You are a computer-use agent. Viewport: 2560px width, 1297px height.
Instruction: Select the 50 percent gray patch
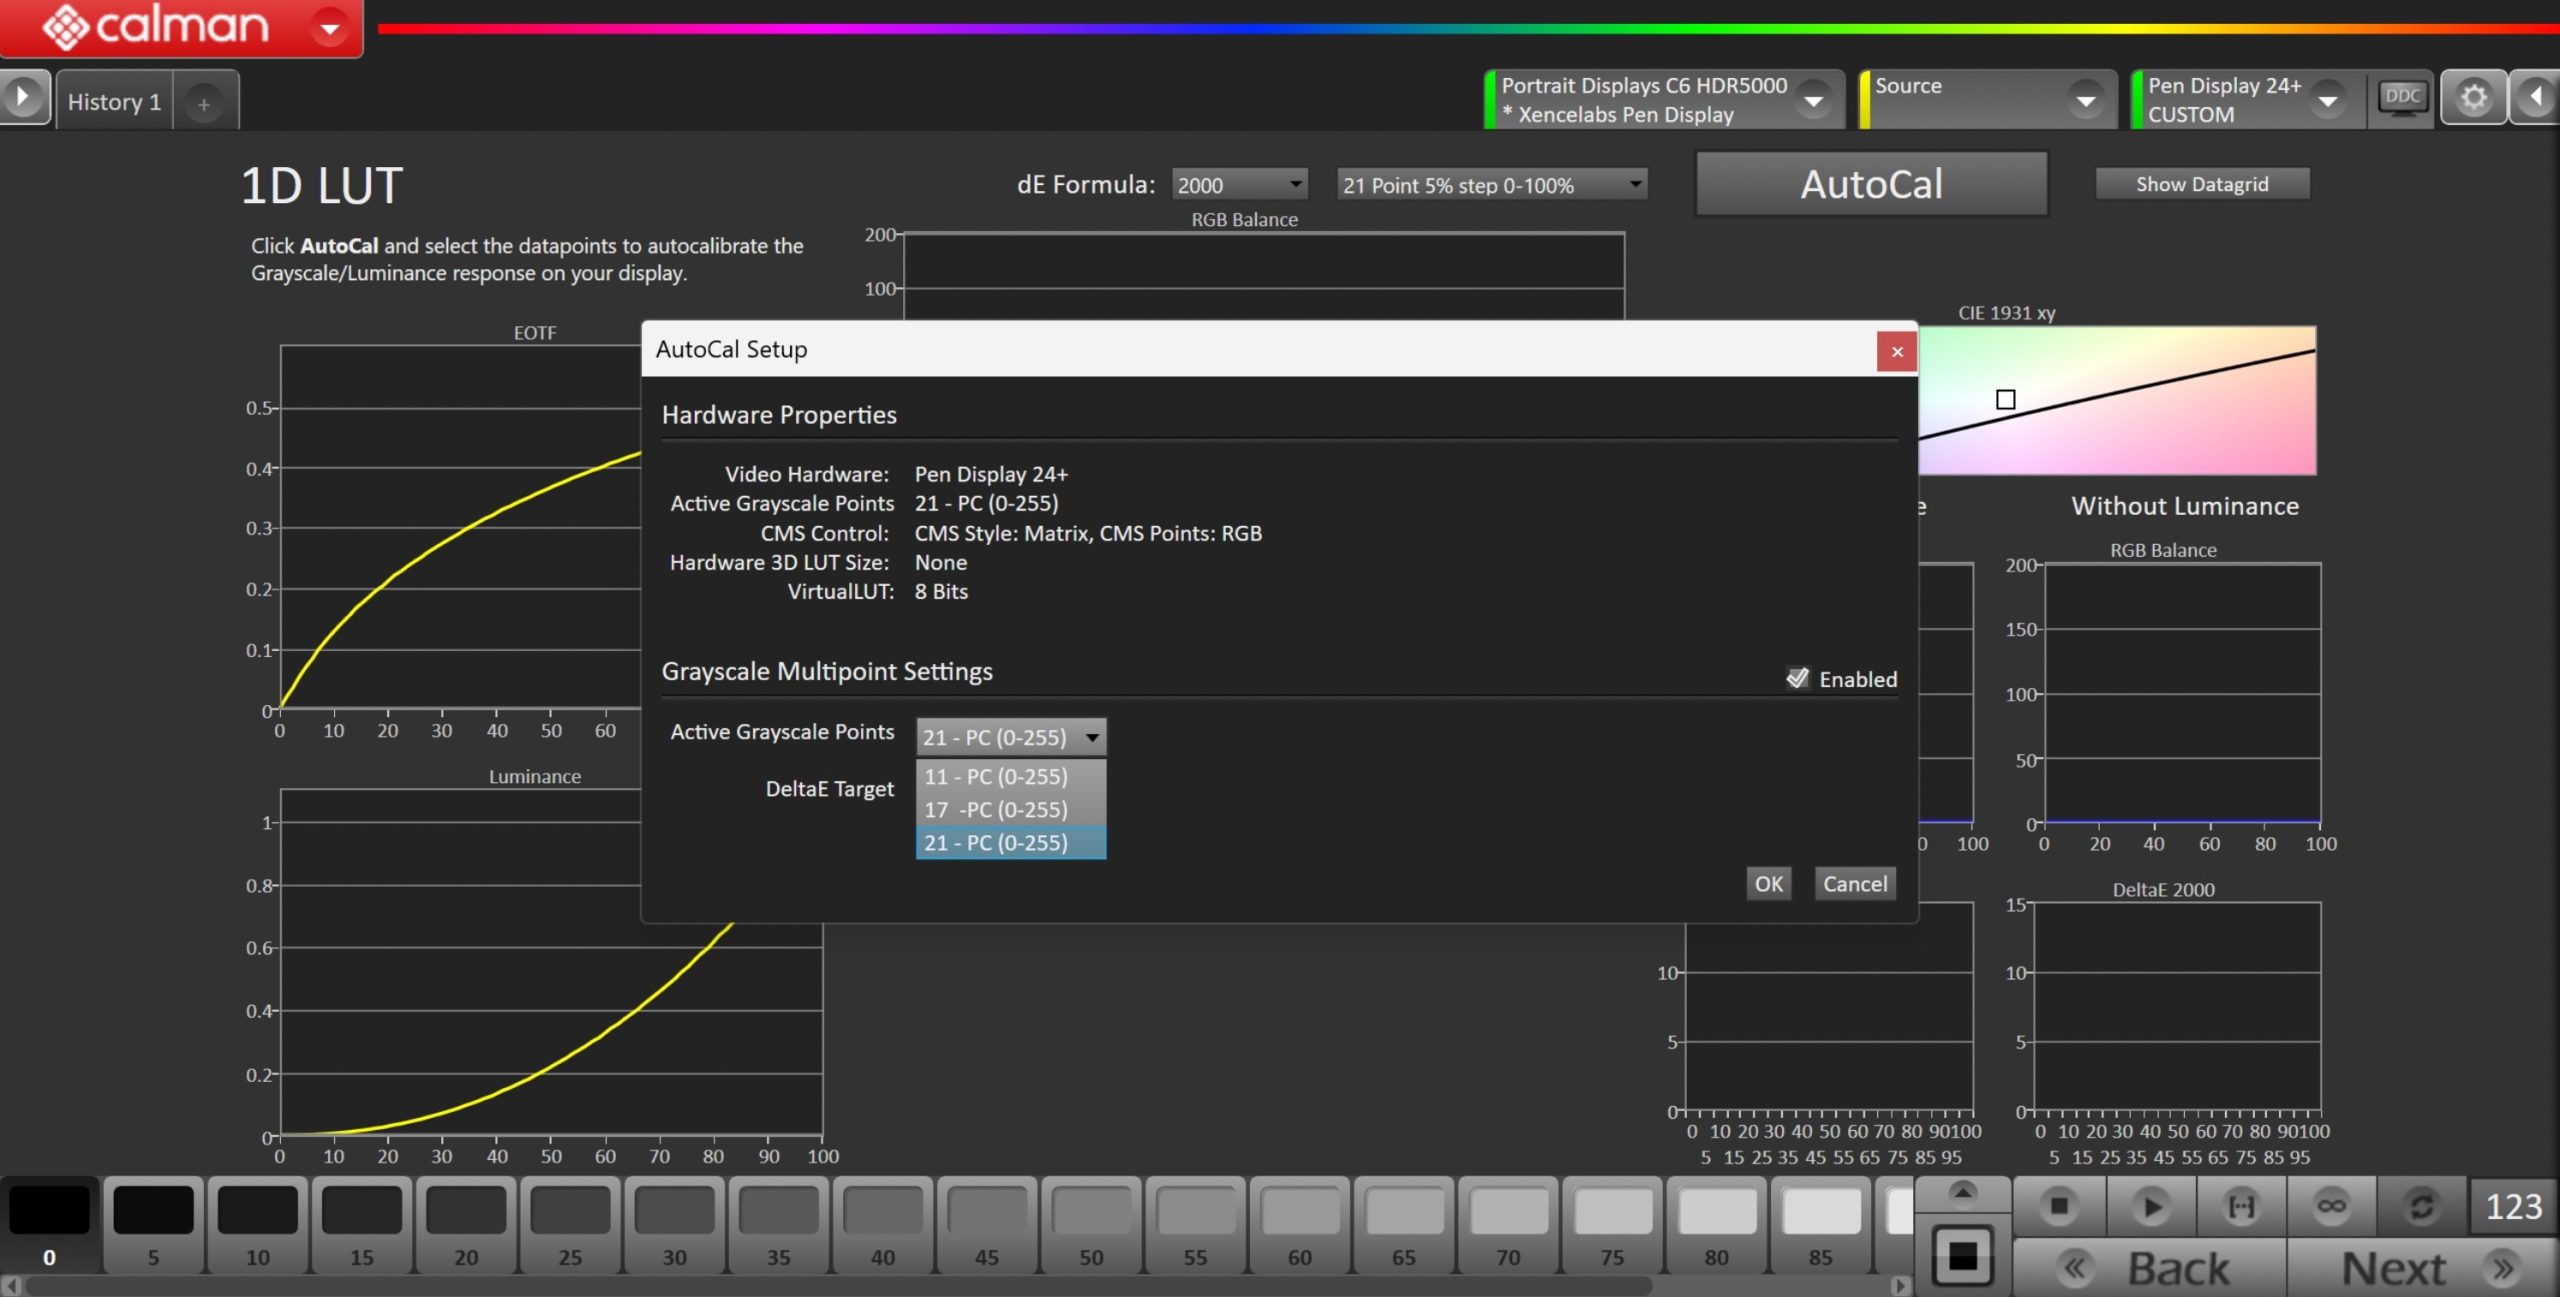click(x=1091, y=1226)
